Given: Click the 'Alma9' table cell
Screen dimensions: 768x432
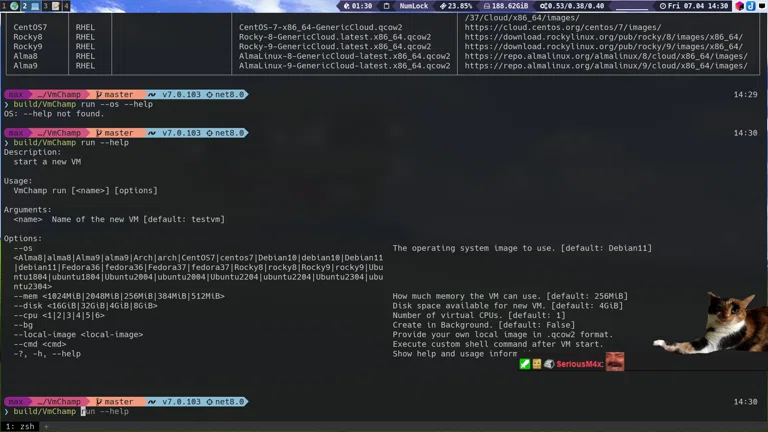Looking at the screenshot, I should tap(25, 66).
